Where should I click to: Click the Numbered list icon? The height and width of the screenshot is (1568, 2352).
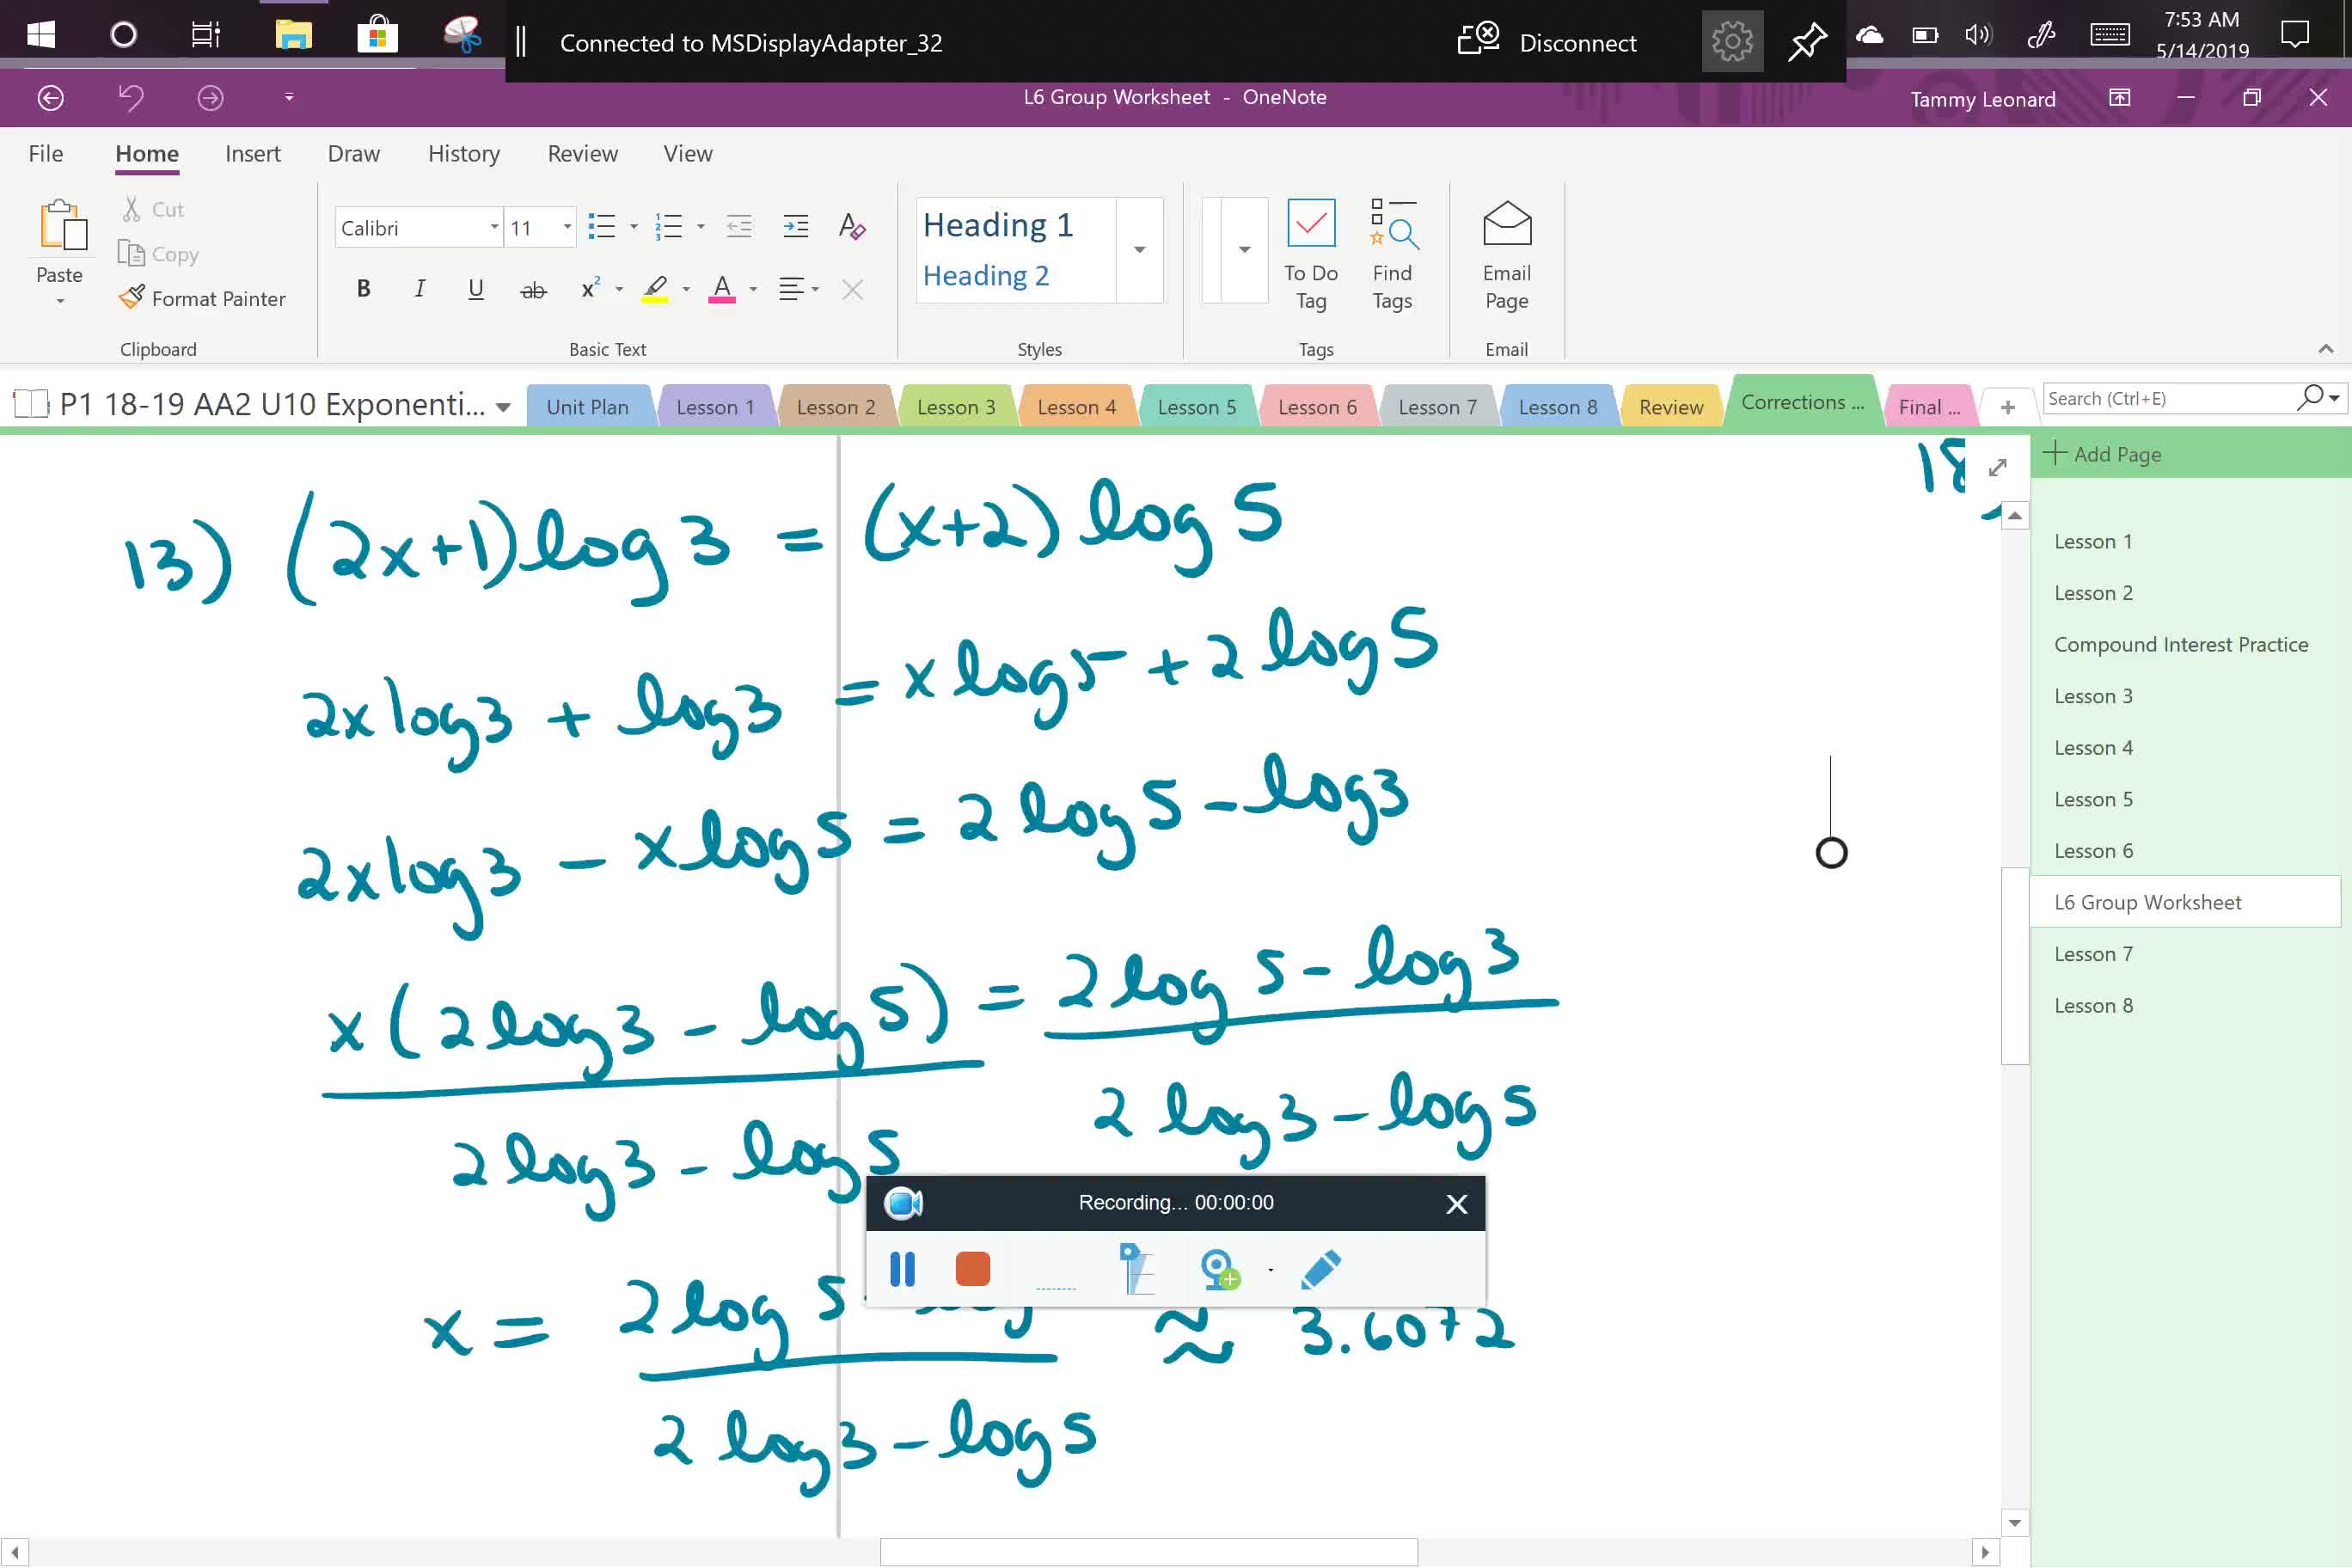669,228
